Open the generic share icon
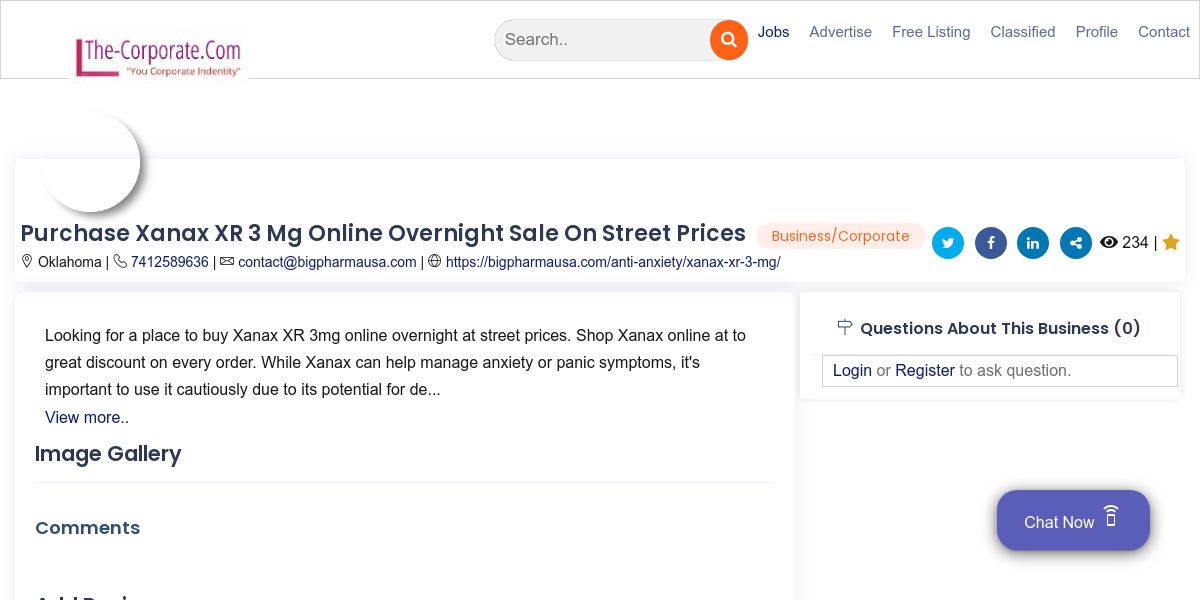Image resolution: width=1200 pixels, height=600 pixels. [x=1076, y=243]
